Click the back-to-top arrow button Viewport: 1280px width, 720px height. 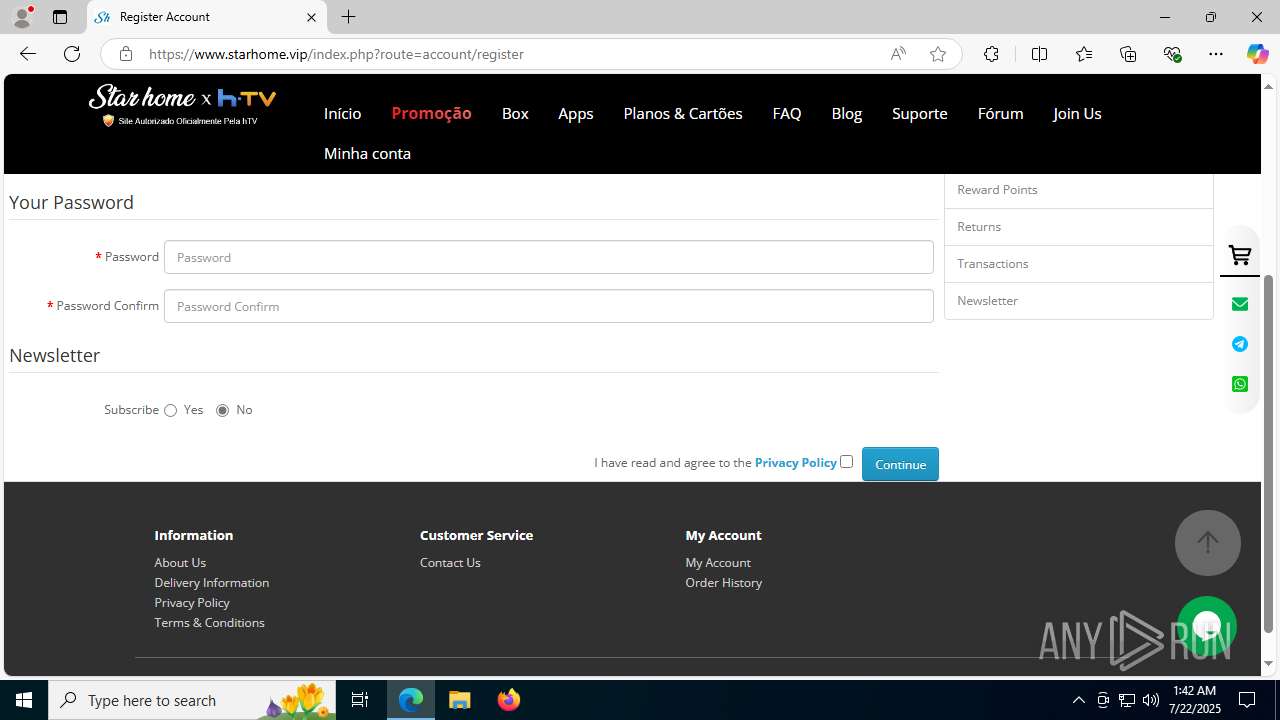(x=1208, y=543)
